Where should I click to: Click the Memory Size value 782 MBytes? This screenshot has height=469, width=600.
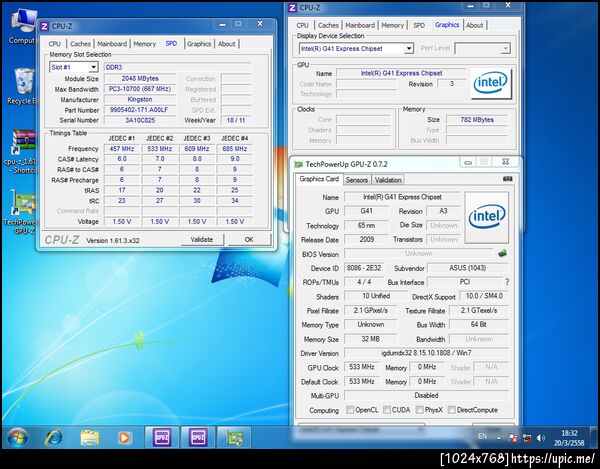tap(477, 119)
